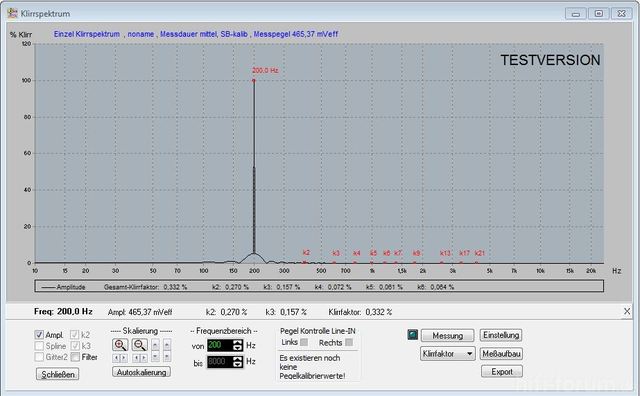Toggle the Ampl checkbox
Viewport: 640px width, 396px height.
pyautogui.click(x=39, y=335)
